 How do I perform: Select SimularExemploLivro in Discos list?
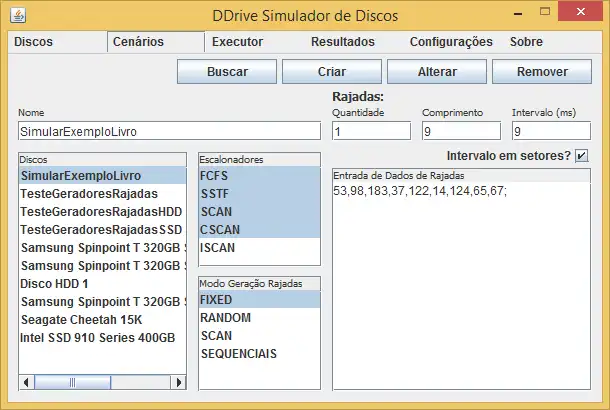102,175
